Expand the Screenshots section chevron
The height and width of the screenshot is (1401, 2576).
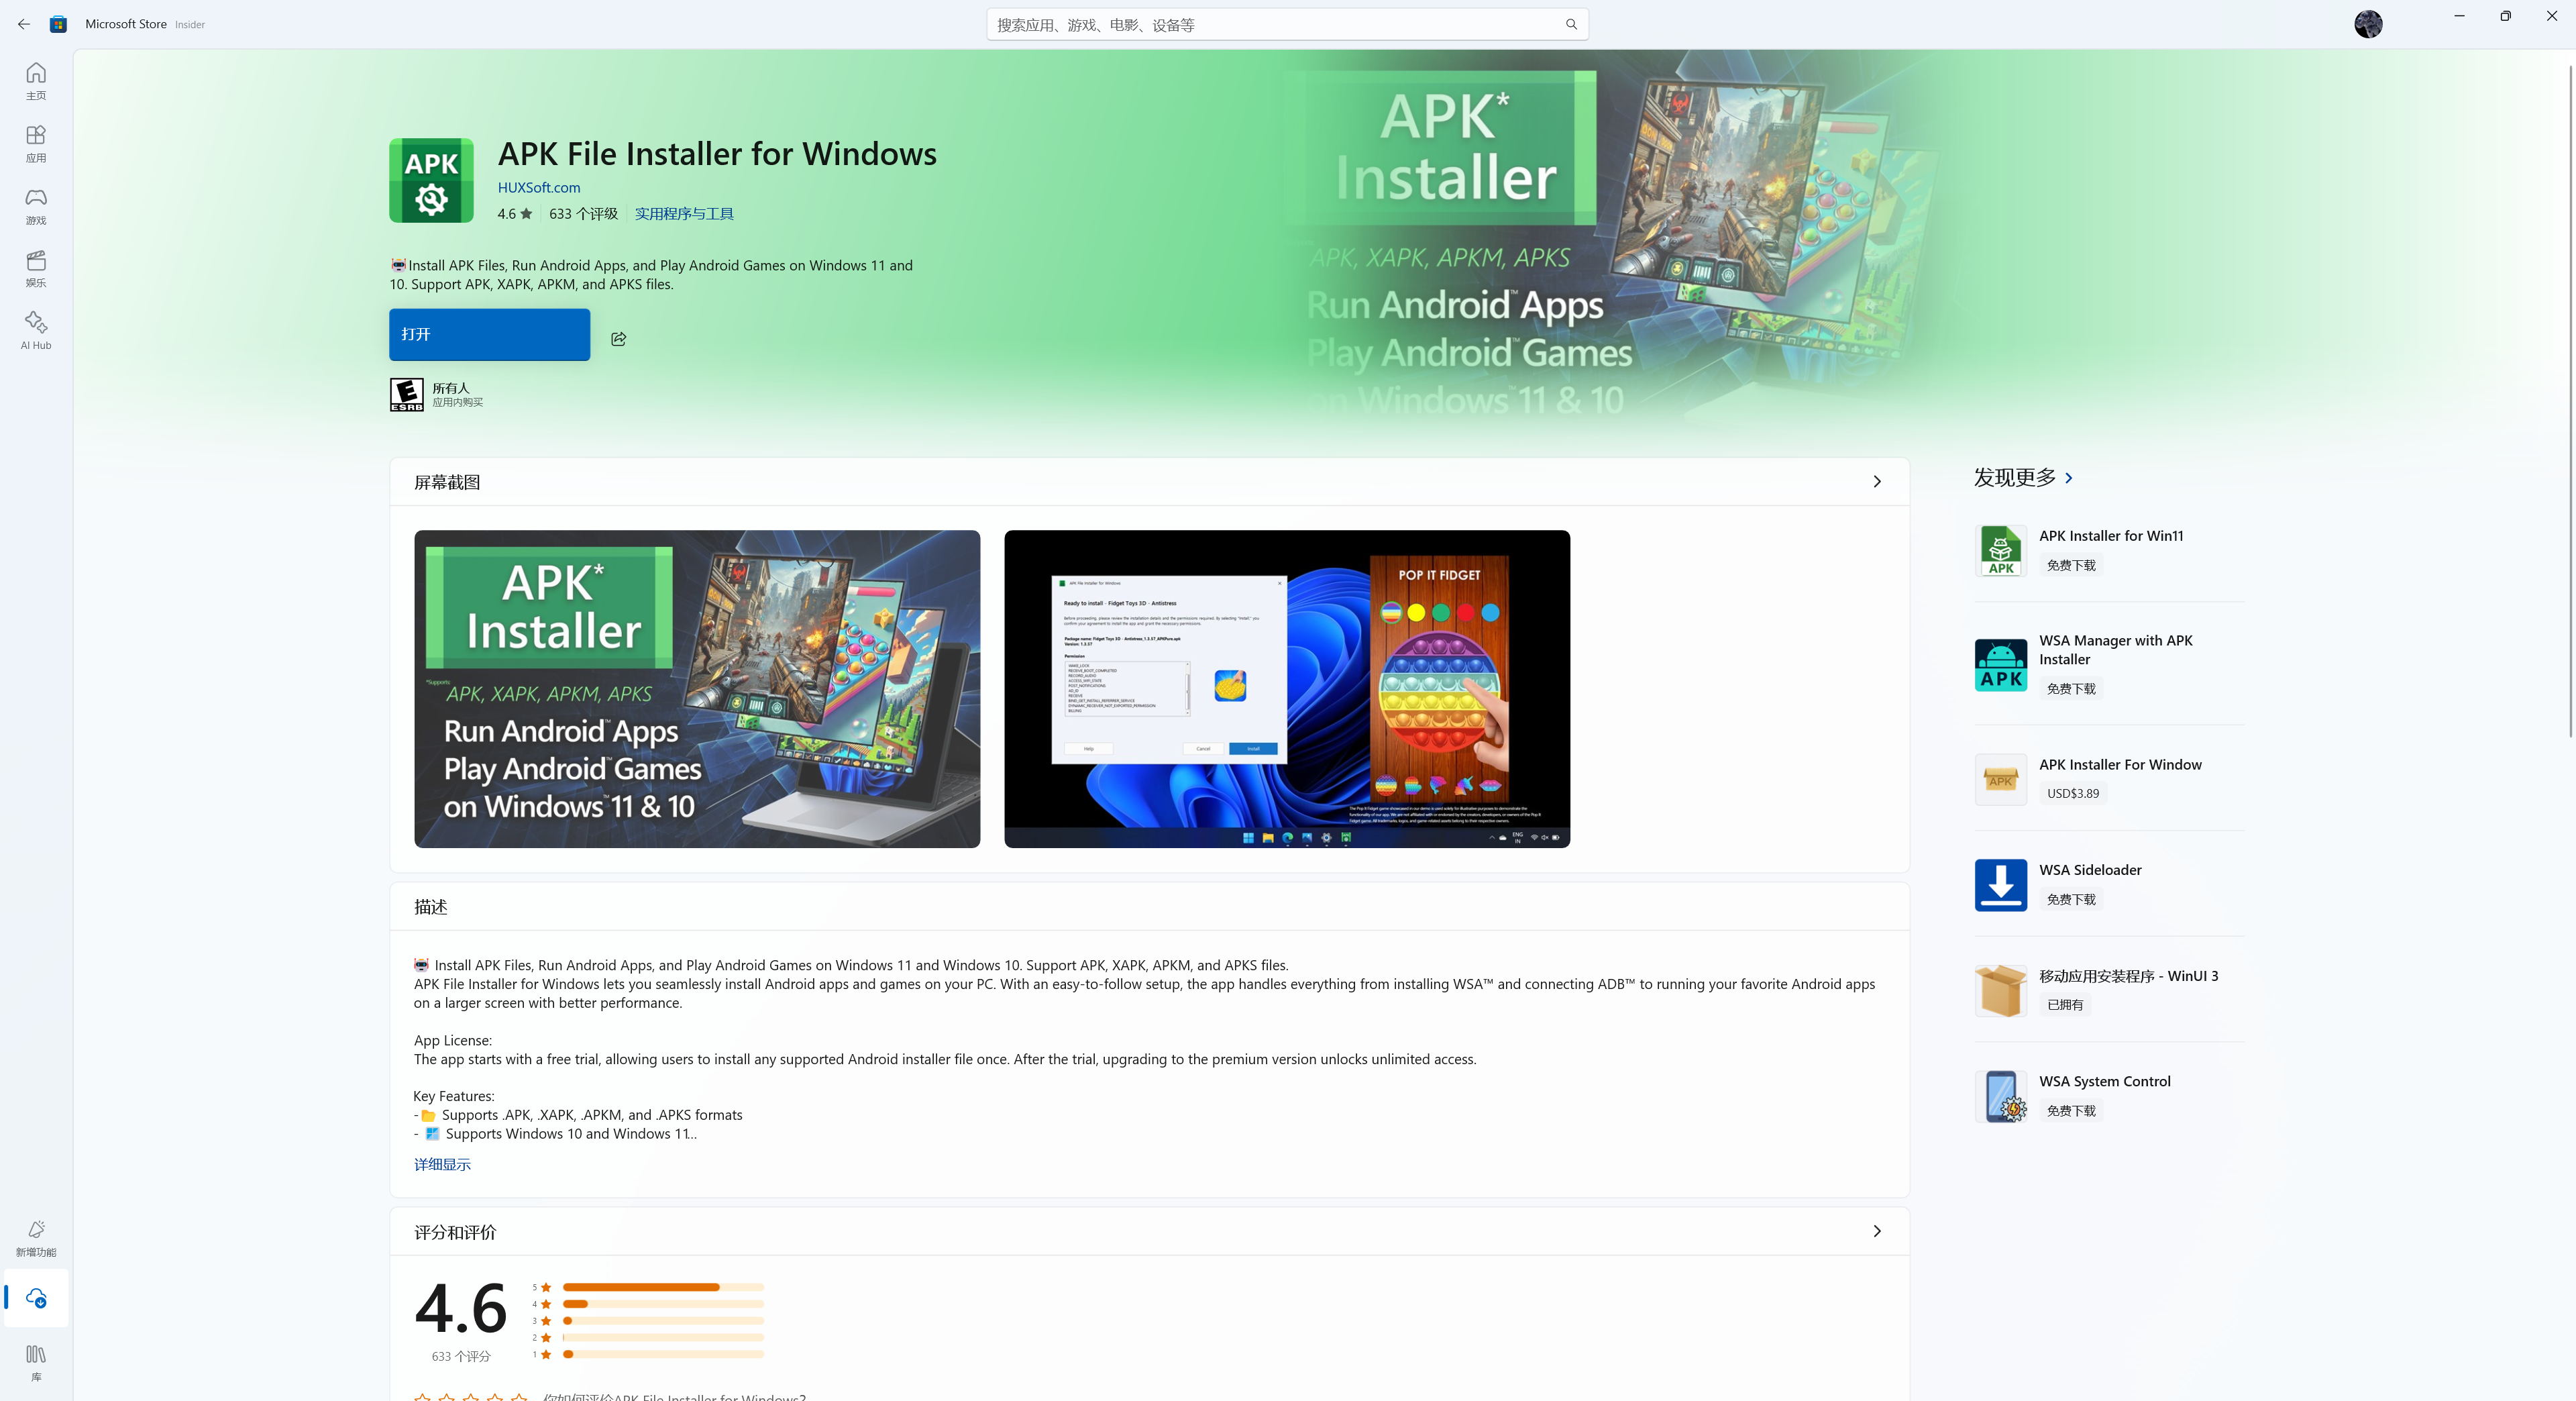click(x=1876, y=482)
